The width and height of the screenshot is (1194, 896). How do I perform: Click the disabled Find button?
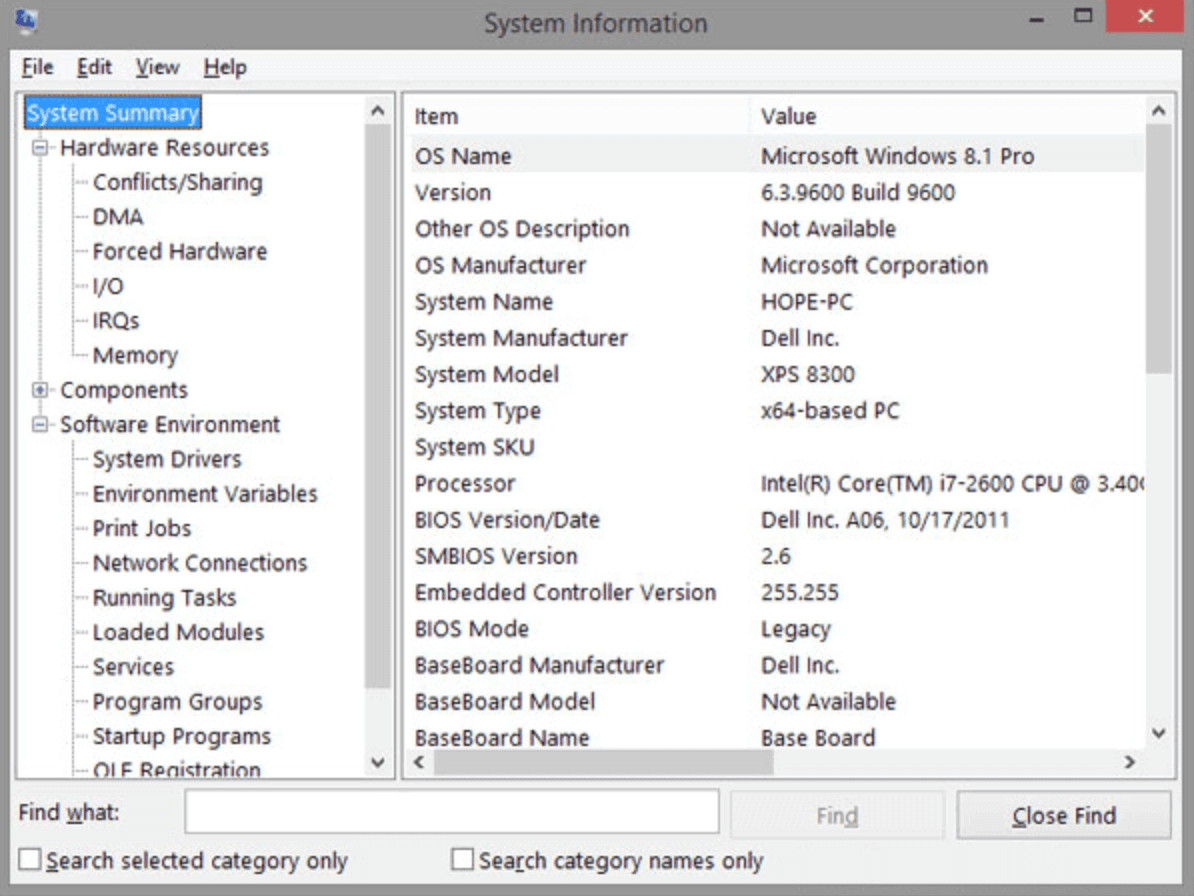click(837, 814)
